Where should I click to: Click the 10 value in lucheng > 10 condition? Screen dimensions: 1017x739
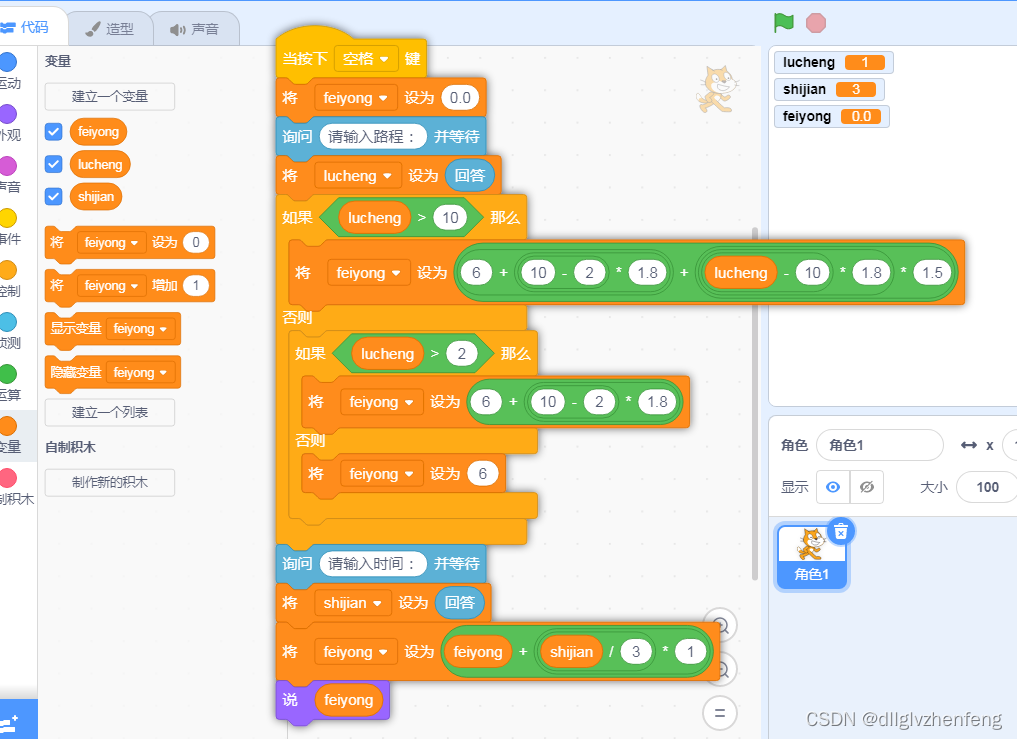(450, 217)
